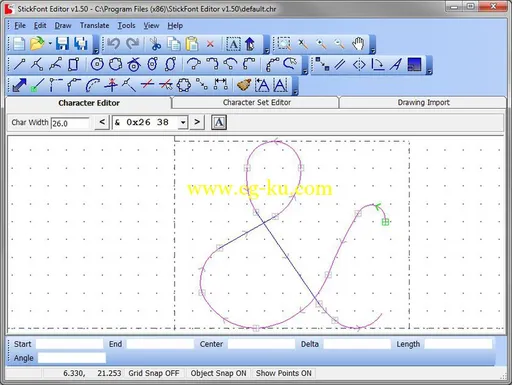Toggle Show Points ON in status bar
Viewport: 512px width, 385px height.
[x=284, y=373]
